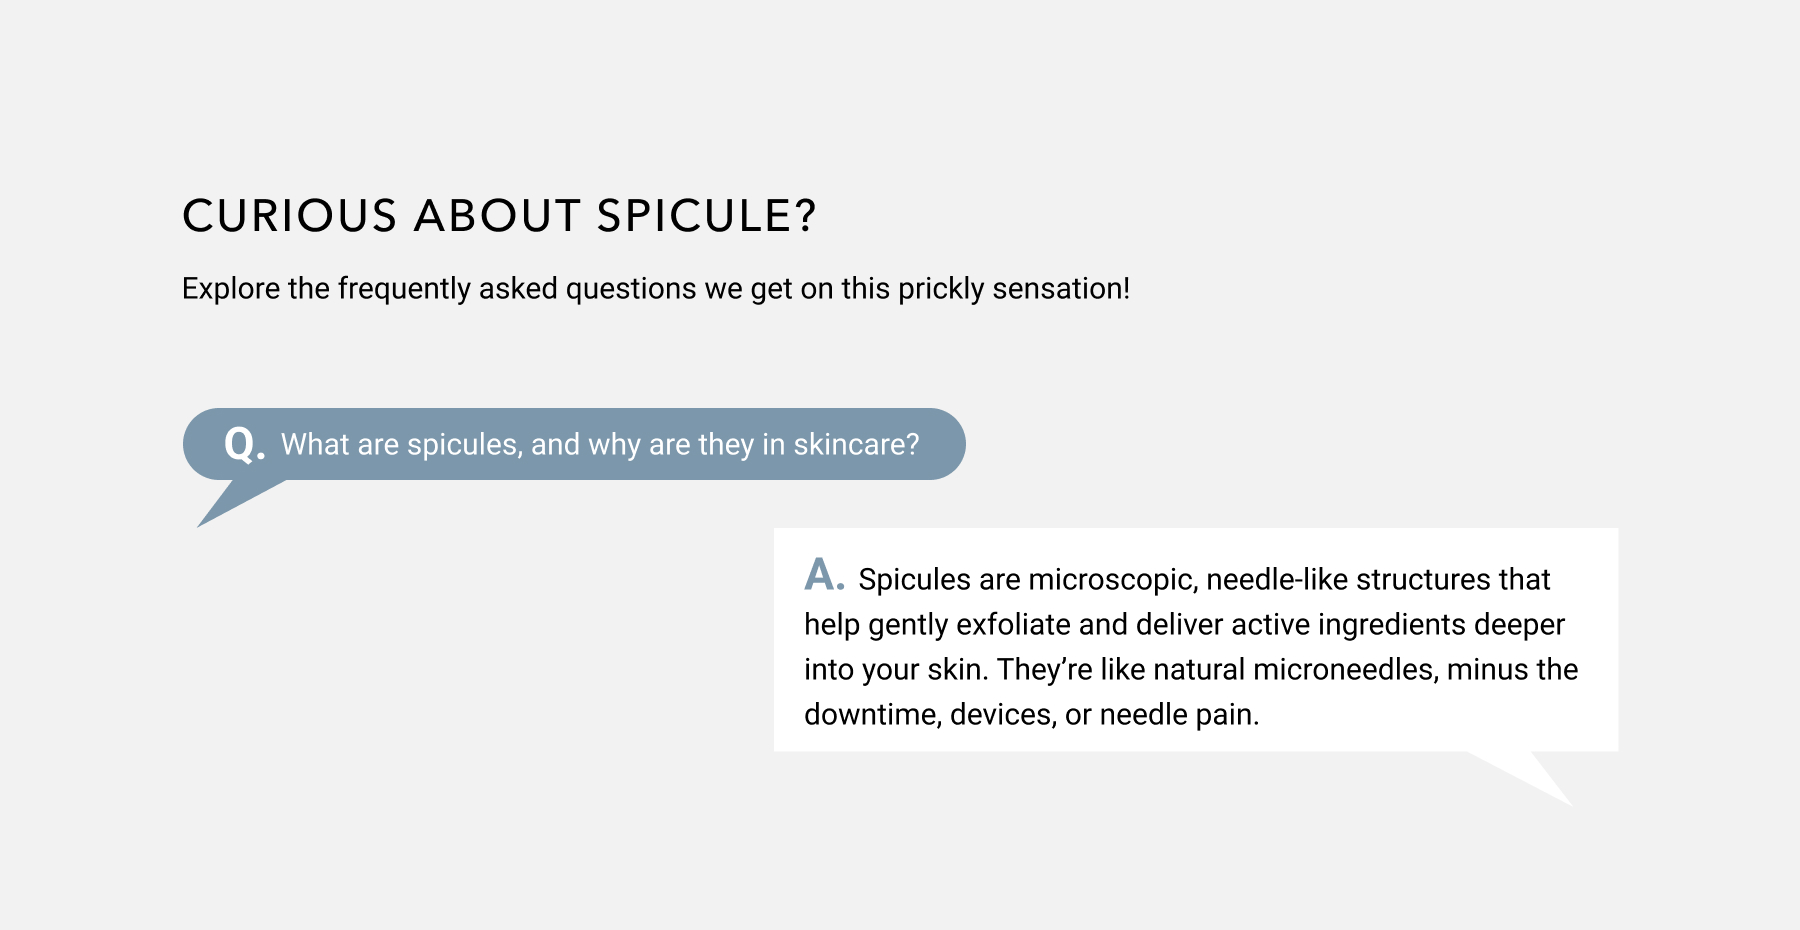This screenshot has height=930, width=1800.
Task: Click the "Explore the frequently asked questions" subtitle
Action: pyautogui.click(x=656, y=289)
